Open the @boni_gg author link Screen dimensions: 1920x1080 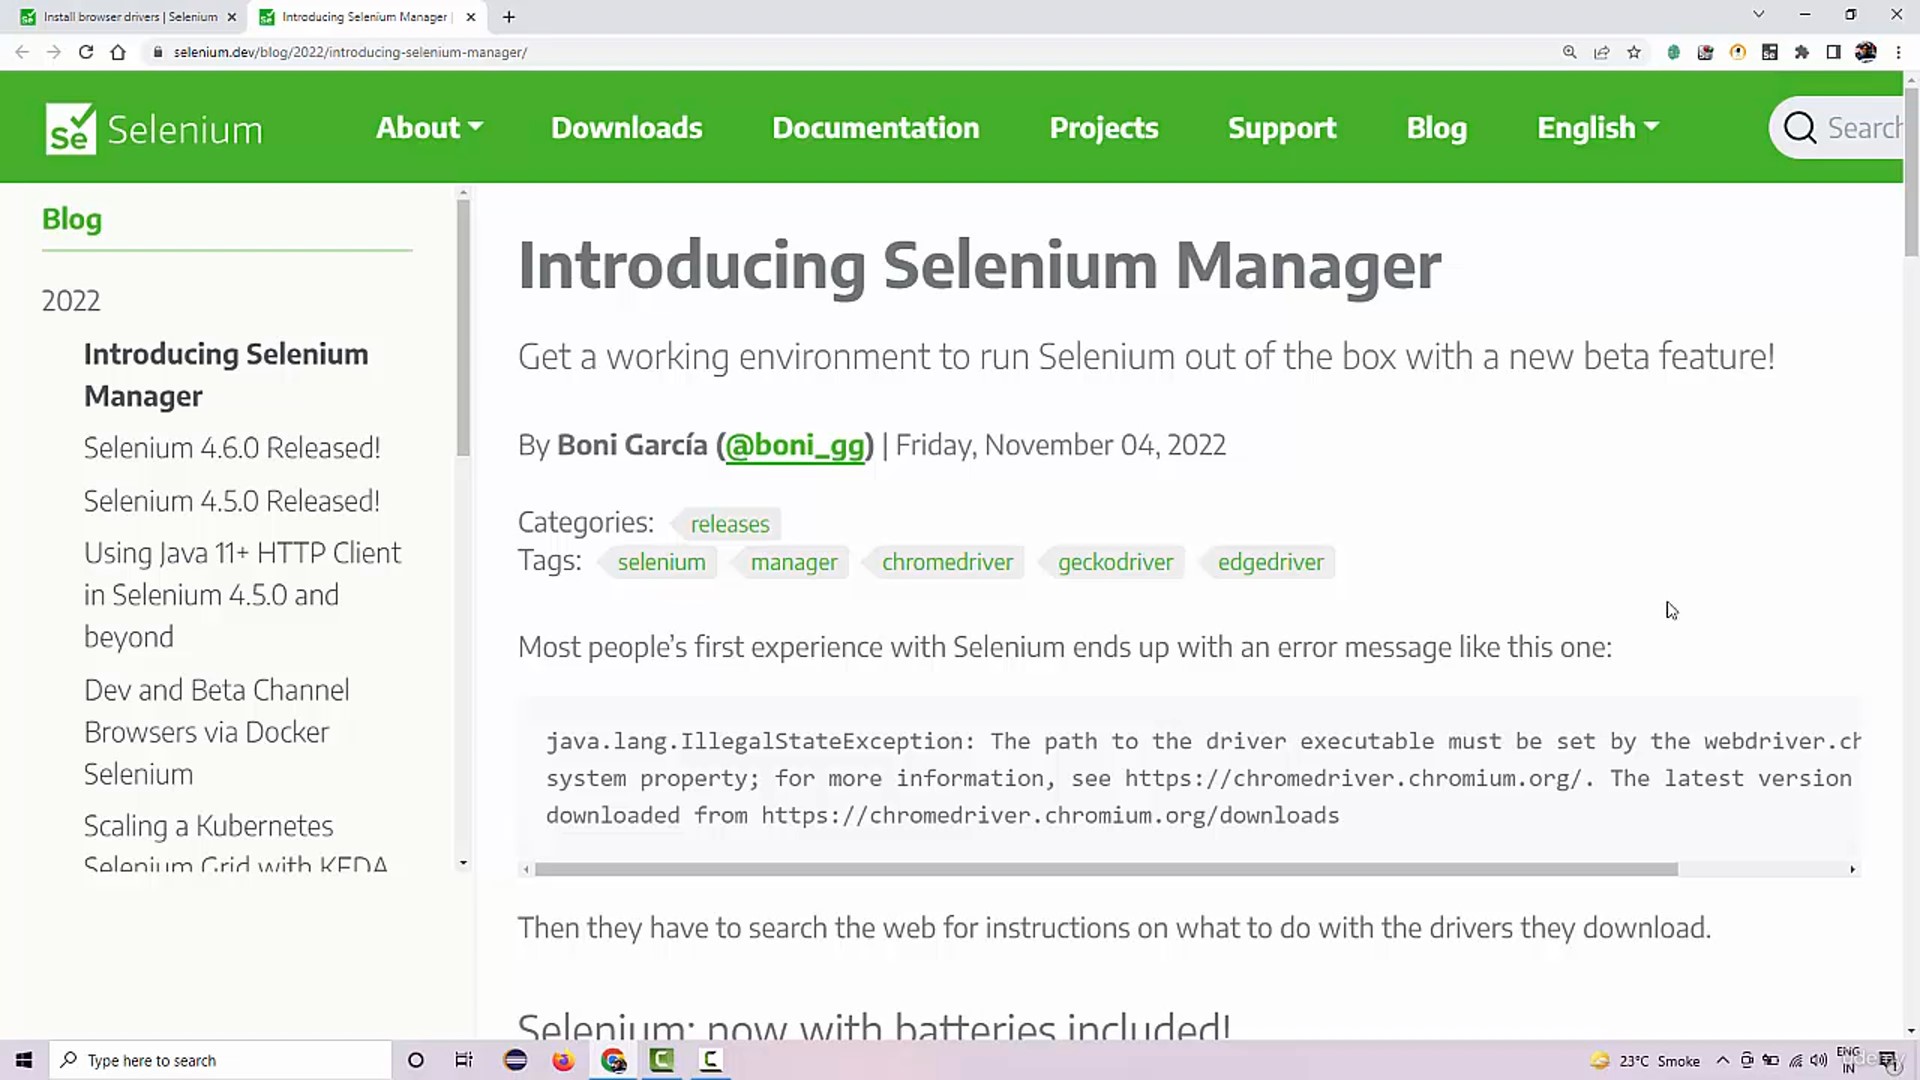(795, 445)
